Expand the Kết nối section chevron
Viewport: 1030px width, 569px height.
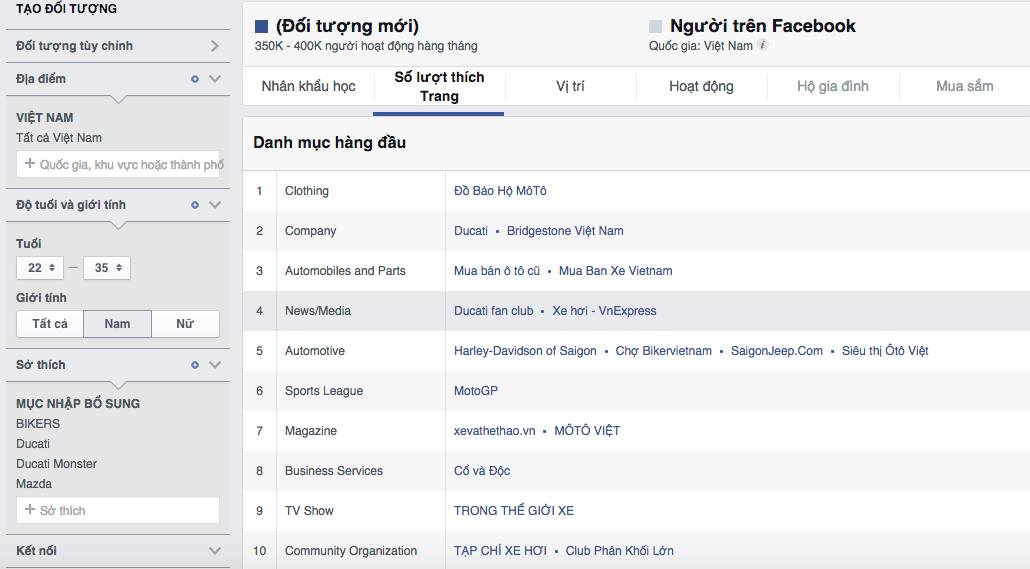click(x=215, y=551)
